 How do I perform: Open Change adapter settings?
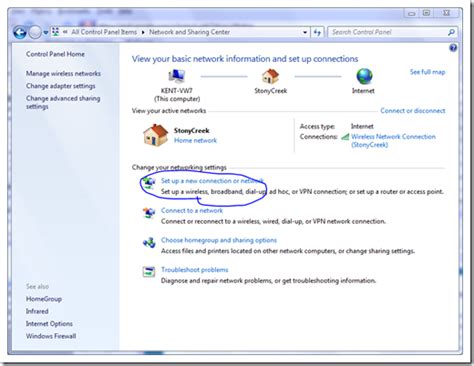point(61,86)
